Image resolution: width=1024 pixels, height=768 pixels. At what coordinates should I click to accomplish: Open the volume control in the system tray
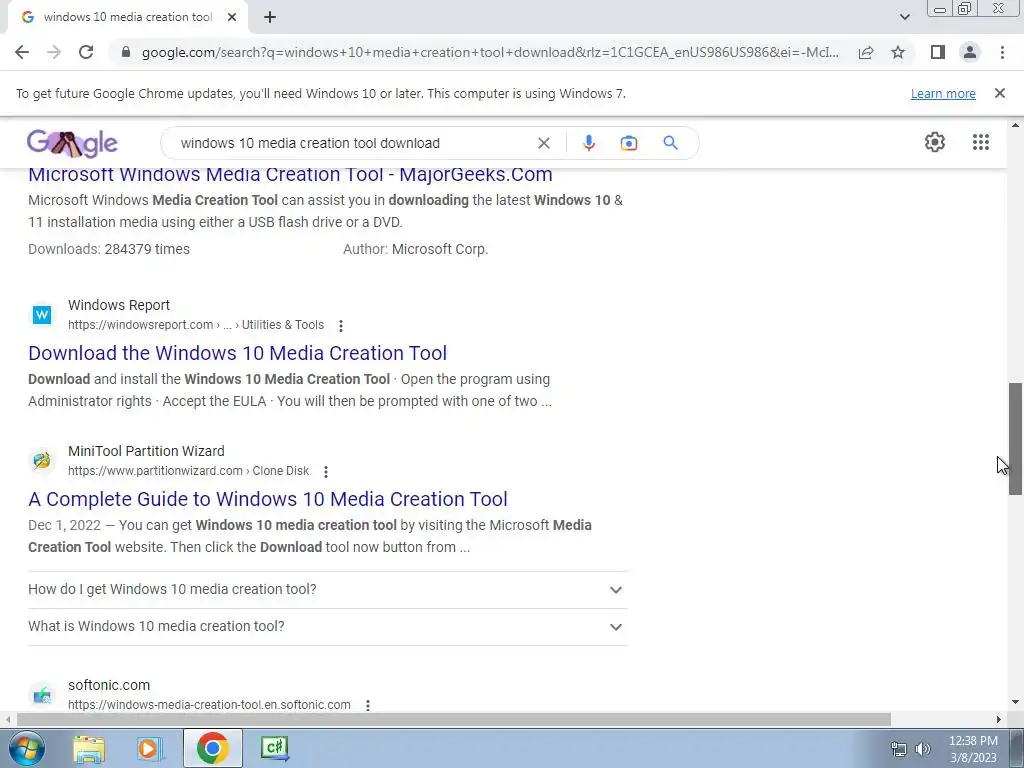coord(923,750)
